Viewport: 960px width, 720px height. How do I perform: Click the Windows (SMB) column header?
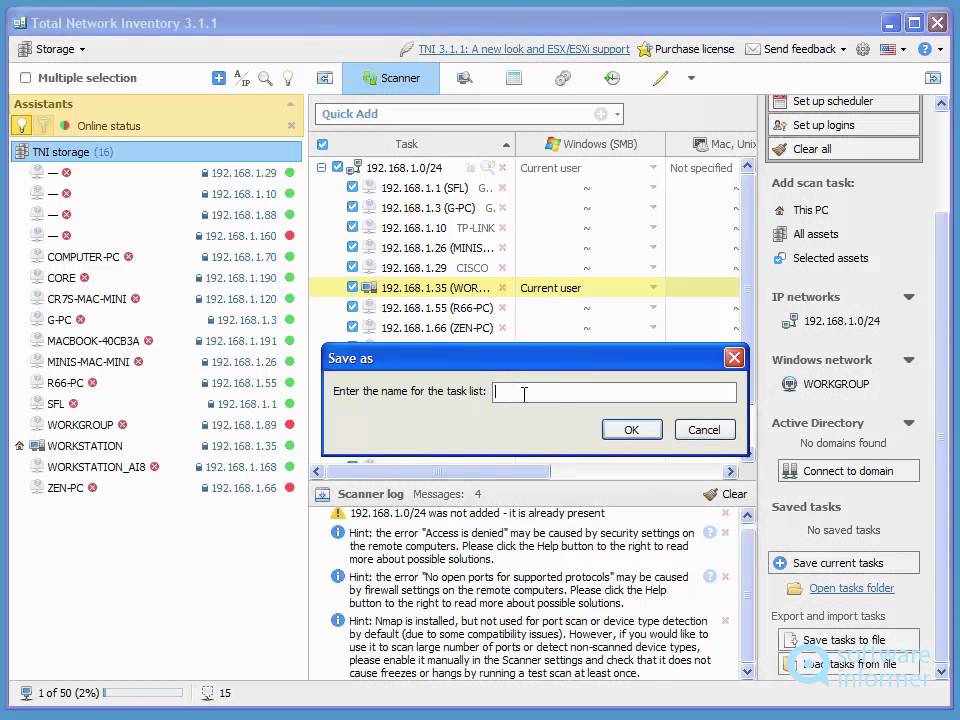(x=591, y=144)
